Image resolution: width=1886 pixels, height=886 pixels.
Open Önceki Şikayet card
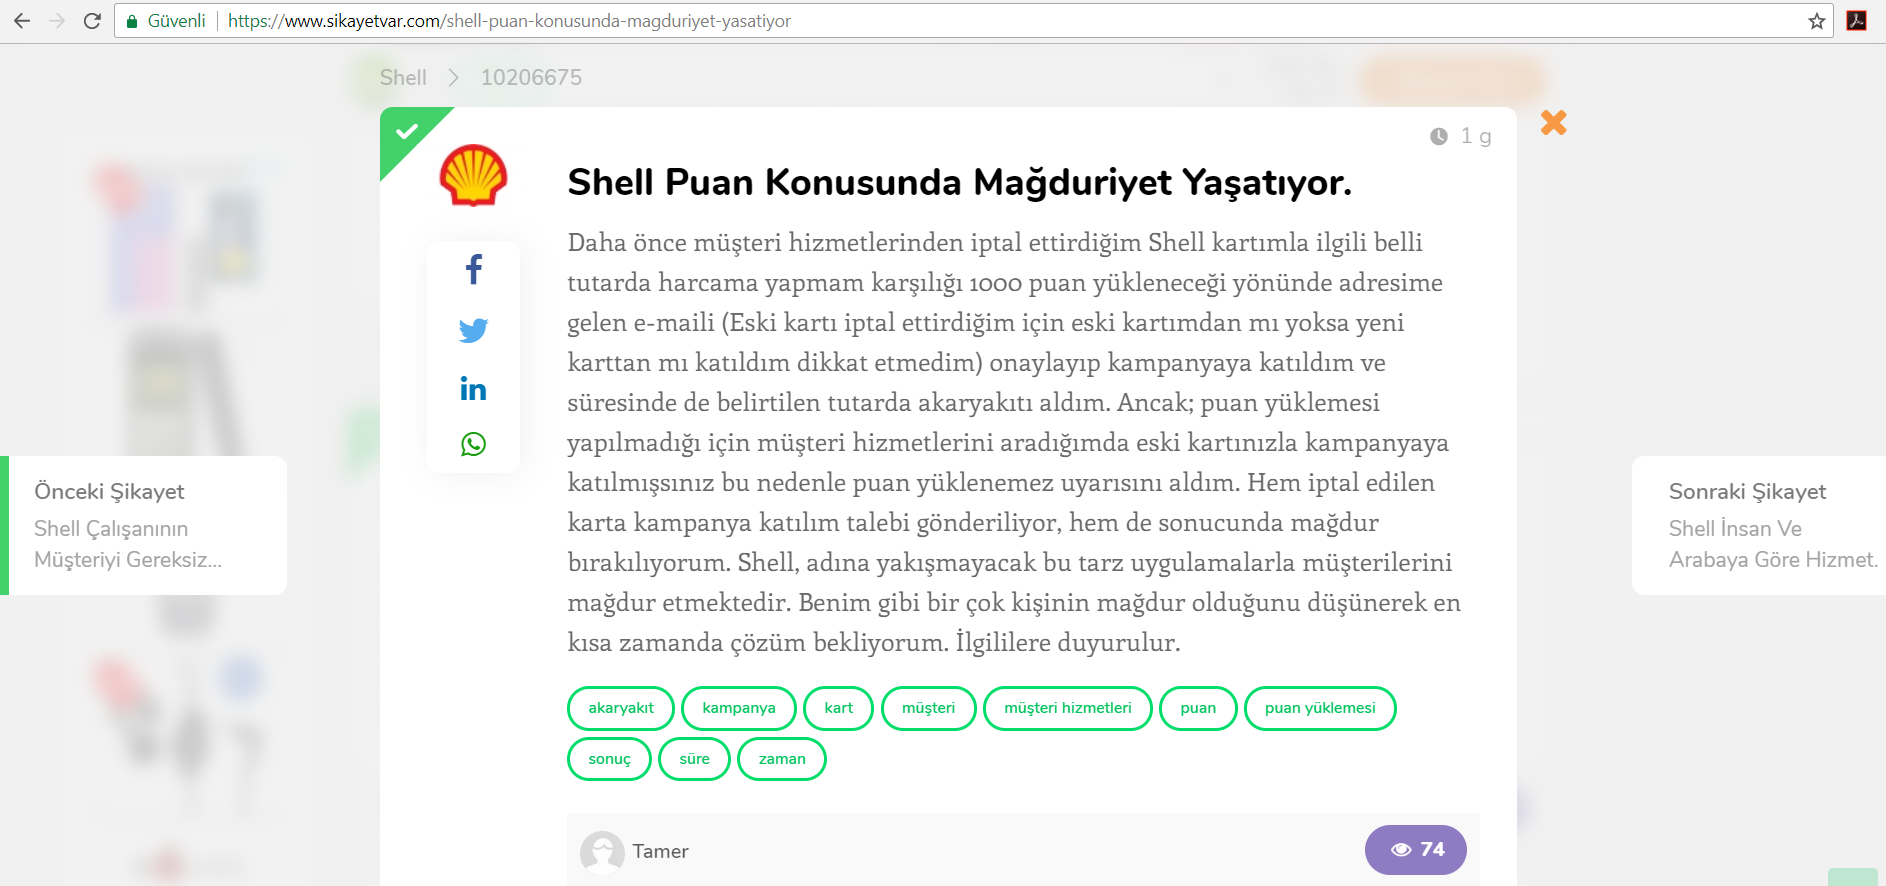tap(146, 525)
